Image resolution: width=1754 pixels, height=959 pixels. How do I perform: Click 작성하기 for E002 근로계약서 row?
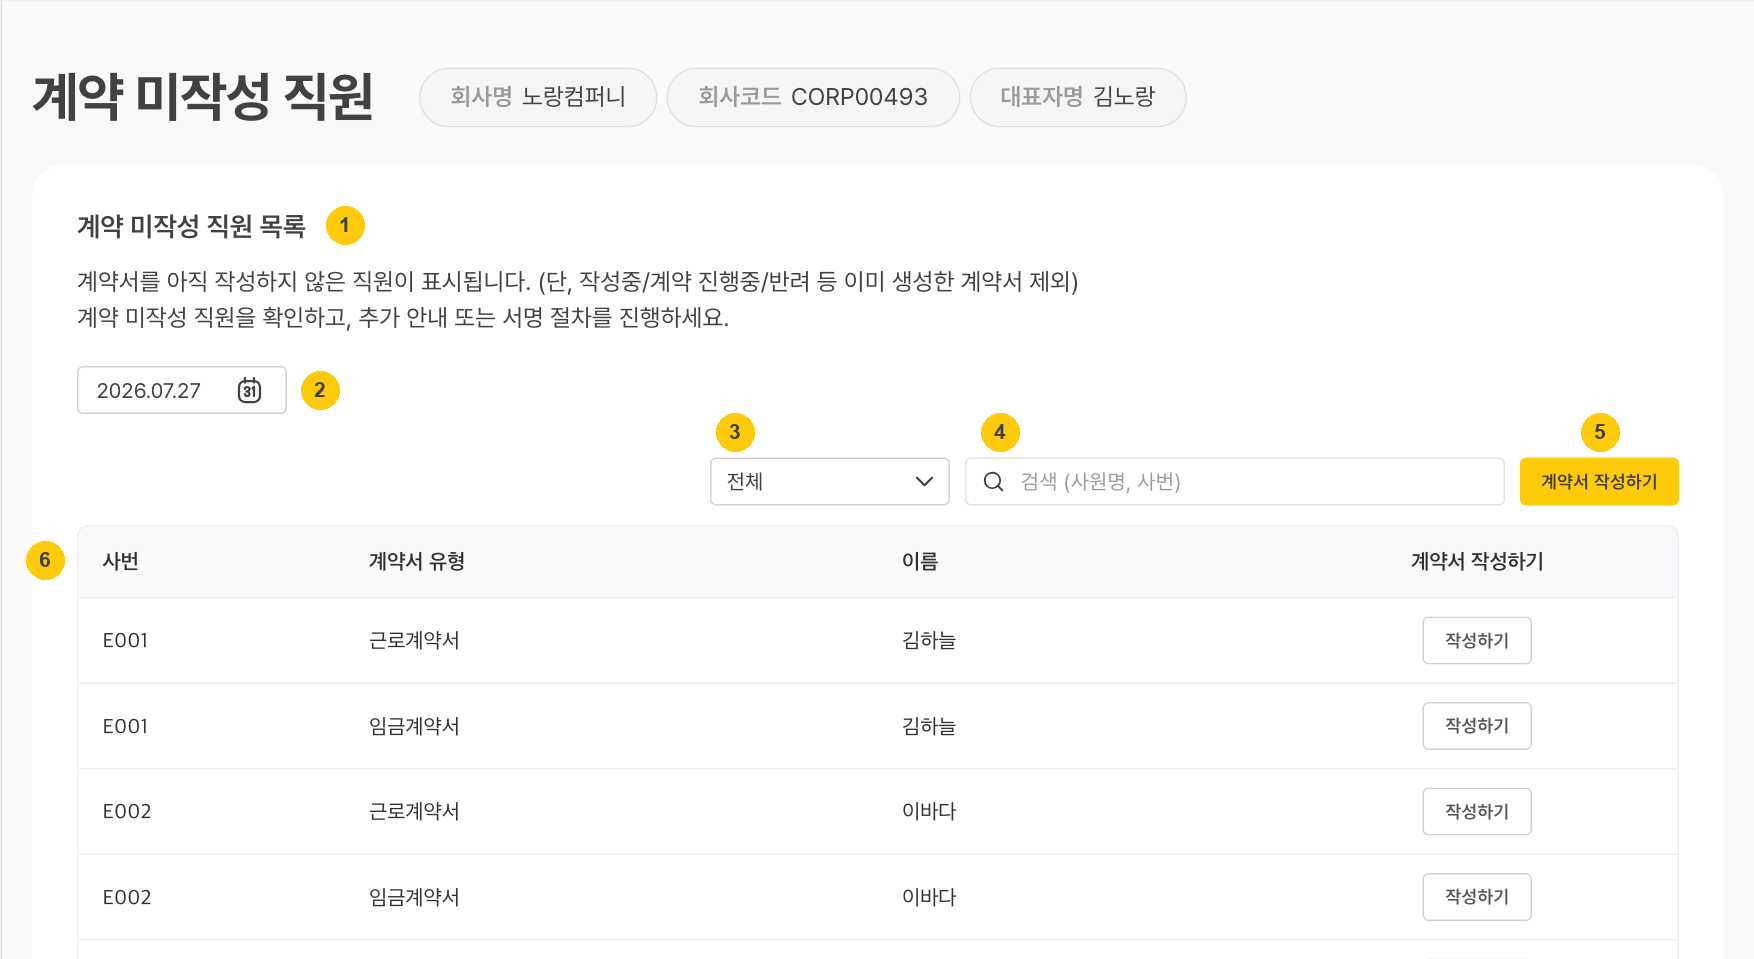(1477, 811)
